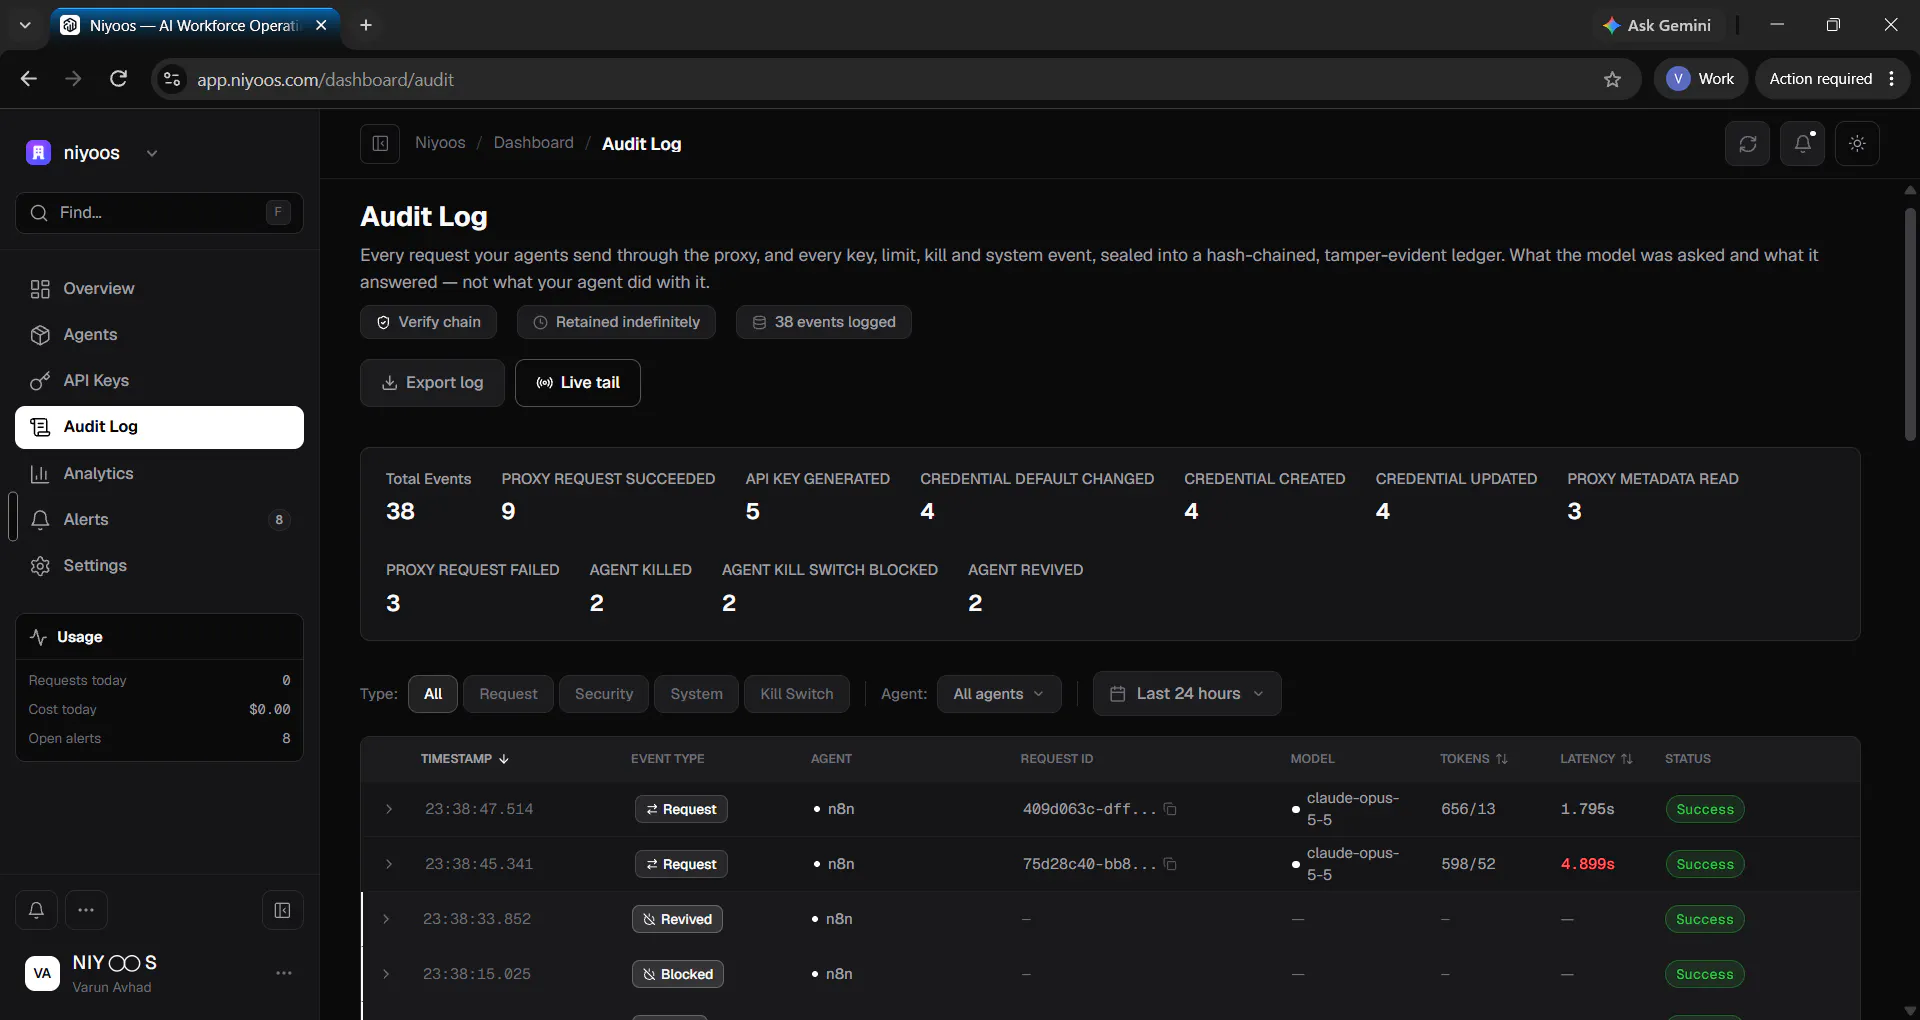Click the Verify chain button
The width and height of the screenshot is (1920, 1020).
(x=428, y=322)
